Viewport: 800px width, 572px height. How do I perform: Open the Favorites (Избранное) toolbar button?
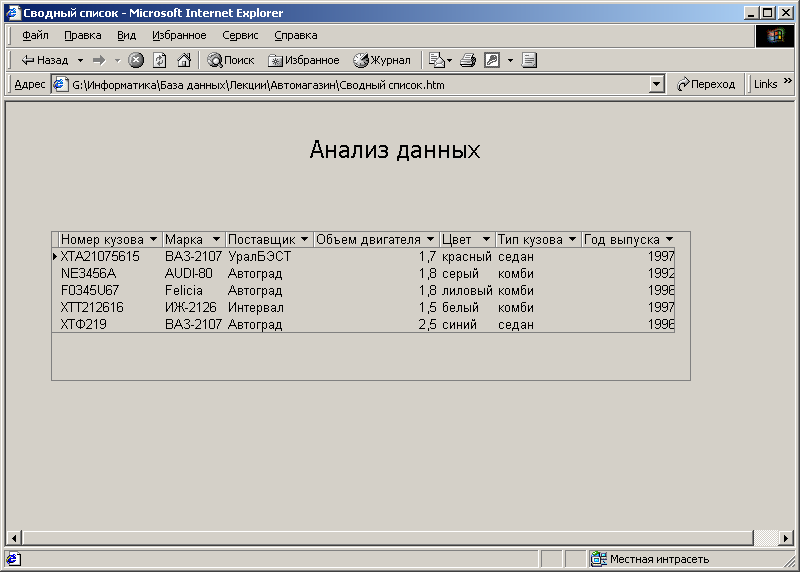(304, 60)
